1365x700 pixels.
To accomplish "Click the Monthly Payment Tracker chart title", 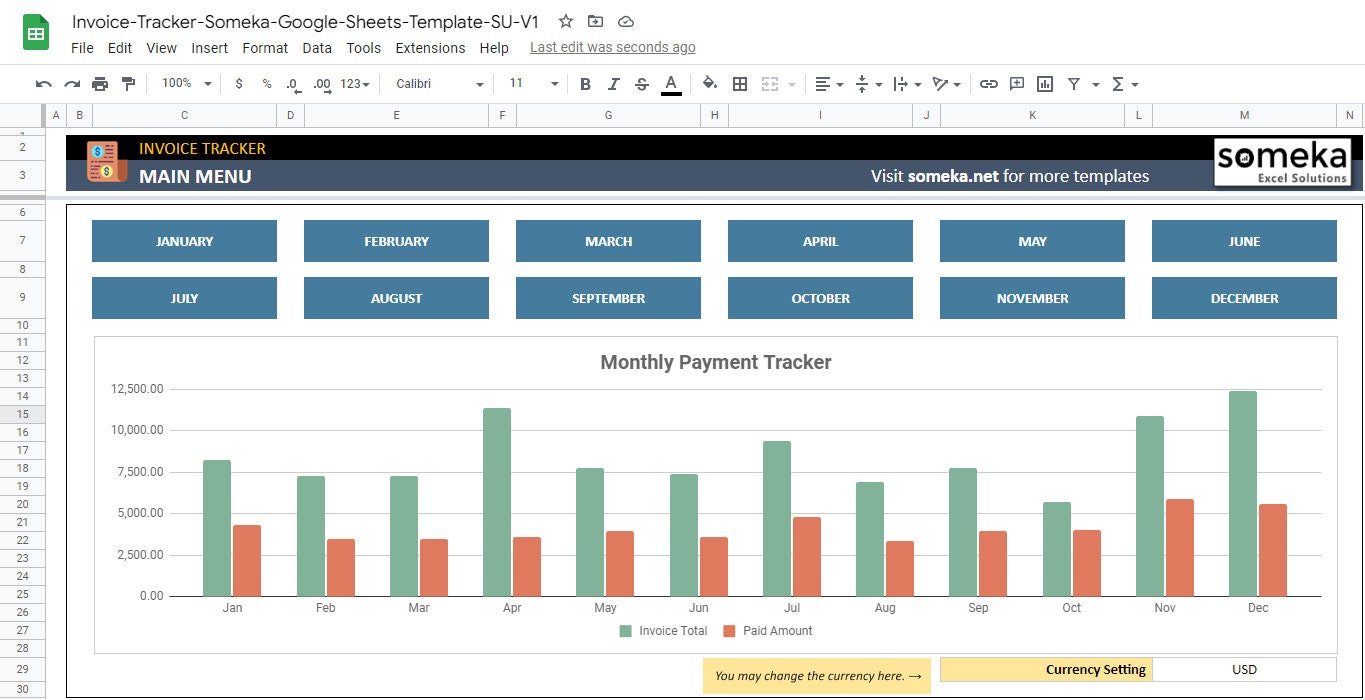I will 716,362.
